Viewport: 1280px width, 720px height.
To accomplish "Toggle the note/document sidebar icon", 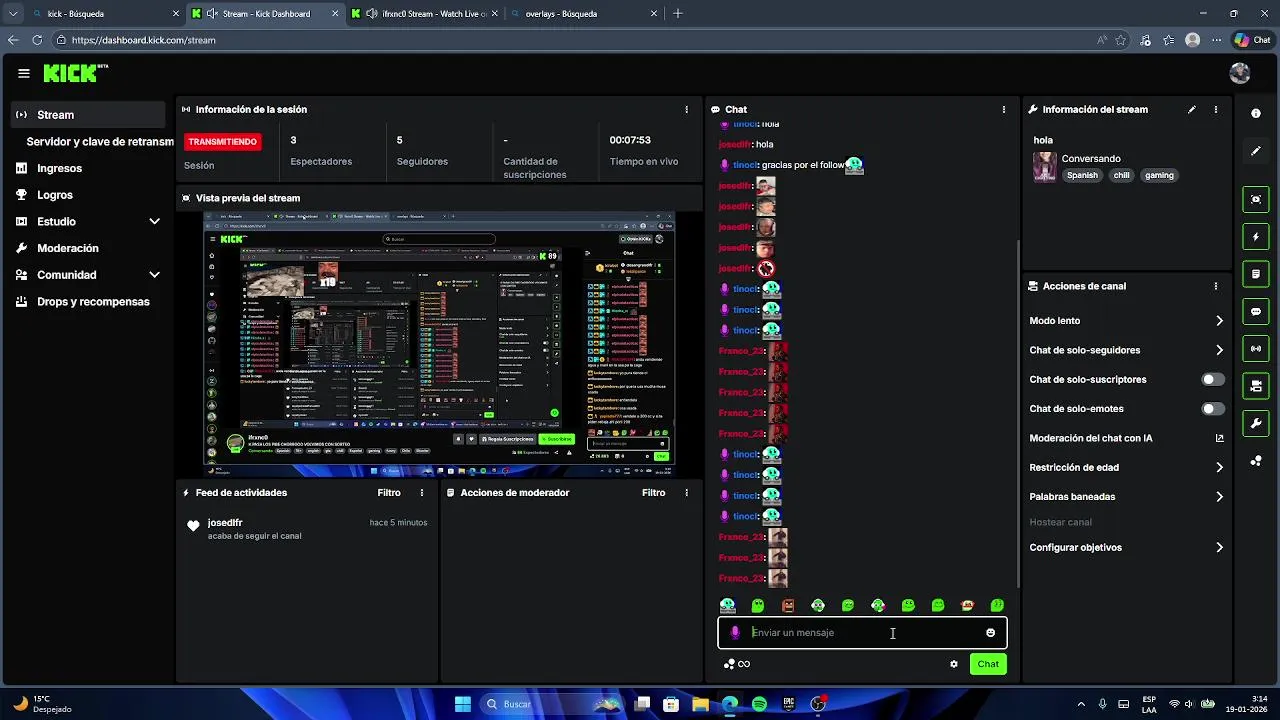I will [1256, 274].
